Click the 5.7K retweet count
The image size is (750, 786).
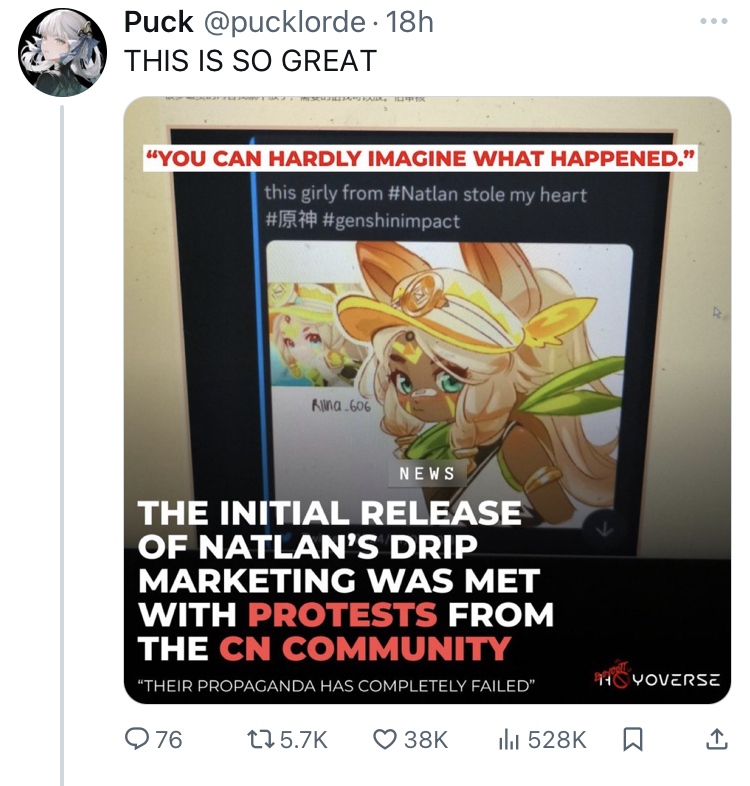pyautogui.click(x=300, y=739)
